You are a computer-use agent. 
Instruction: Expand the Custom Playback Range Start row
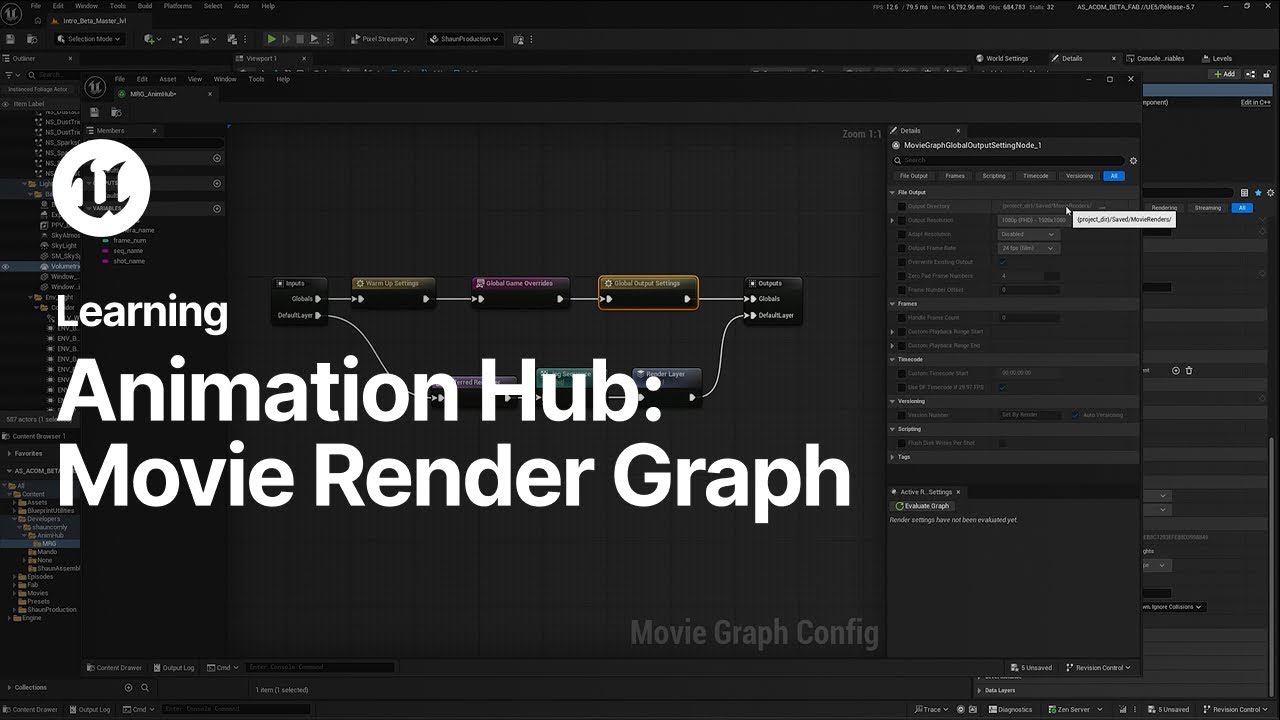[892, 332]
